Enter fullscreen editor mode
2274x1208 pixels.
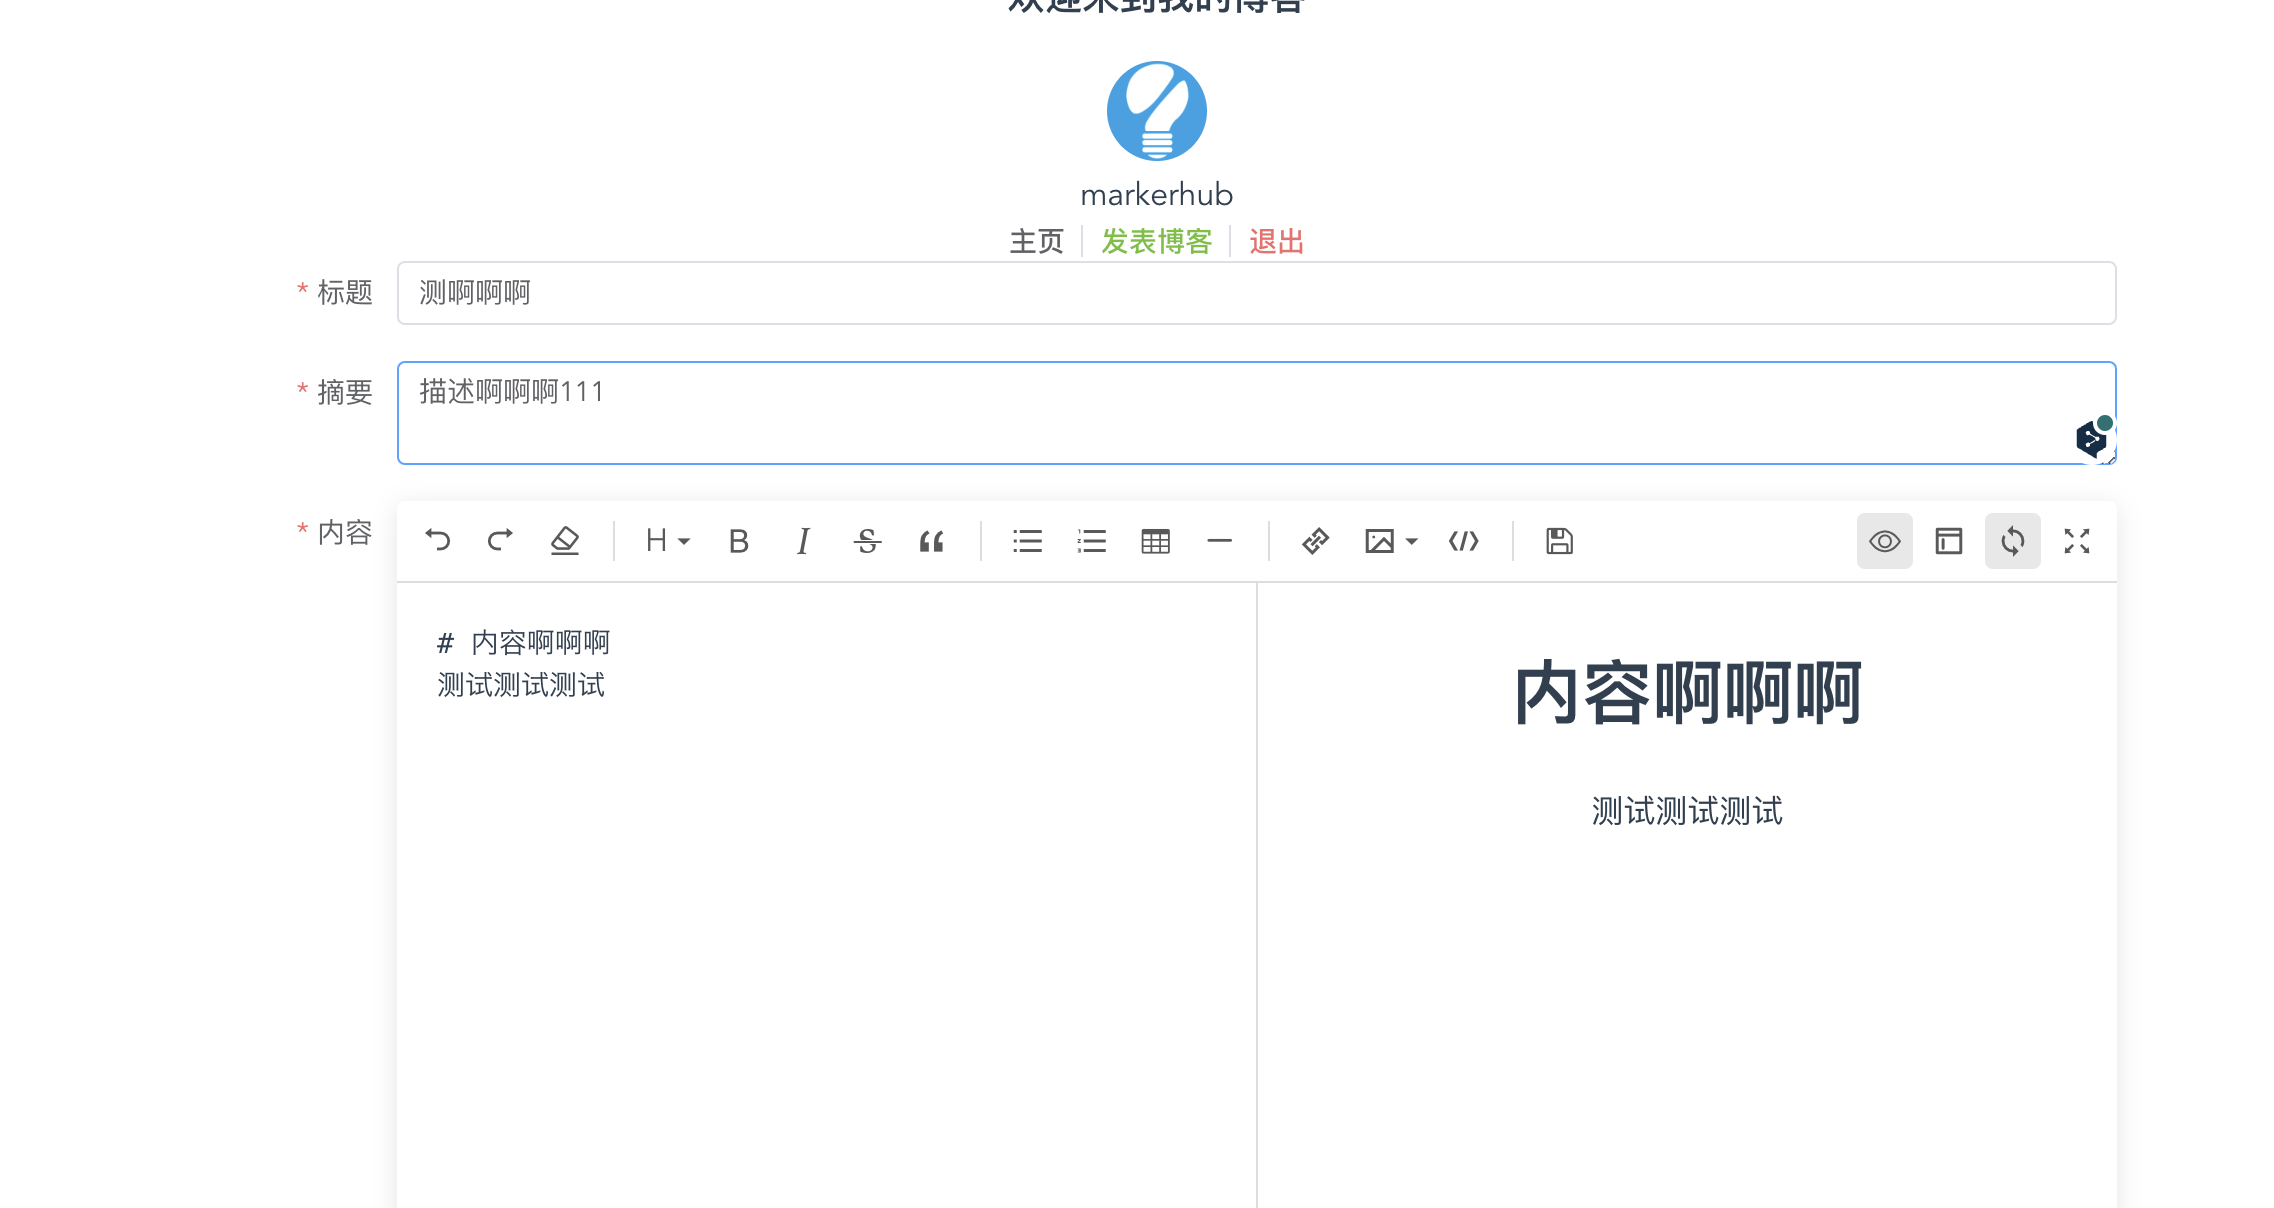point(2077,541)
